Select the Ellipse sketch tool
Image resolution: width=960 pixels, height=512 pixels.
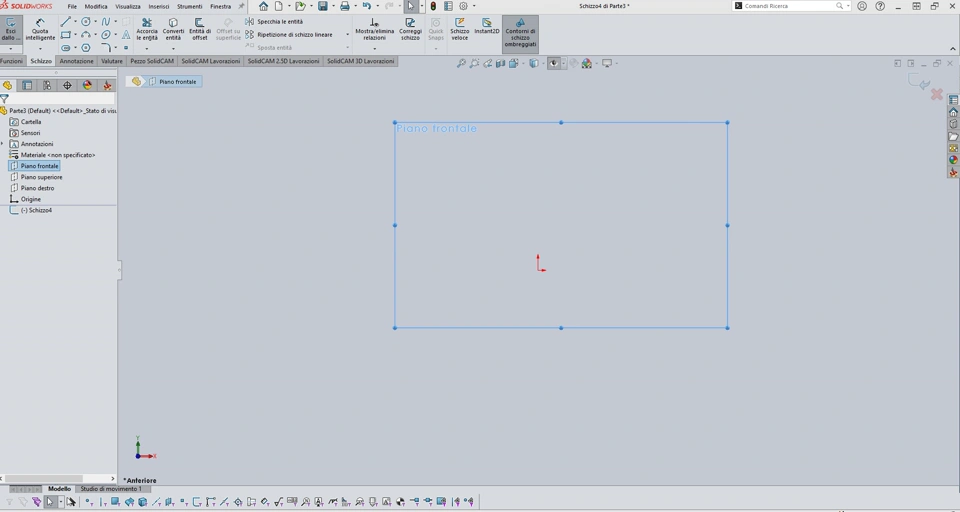click(106, 35)
